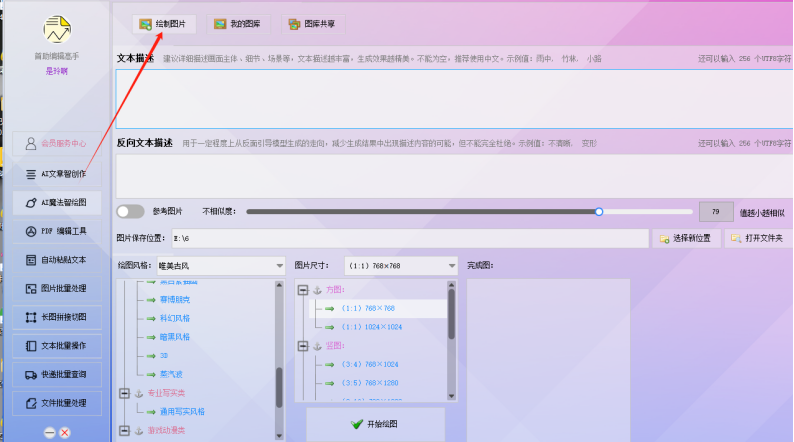Click the 自动粘贴文本 sidebar icon
Viewport: 794px width, 442px height.
click(31, 260)
